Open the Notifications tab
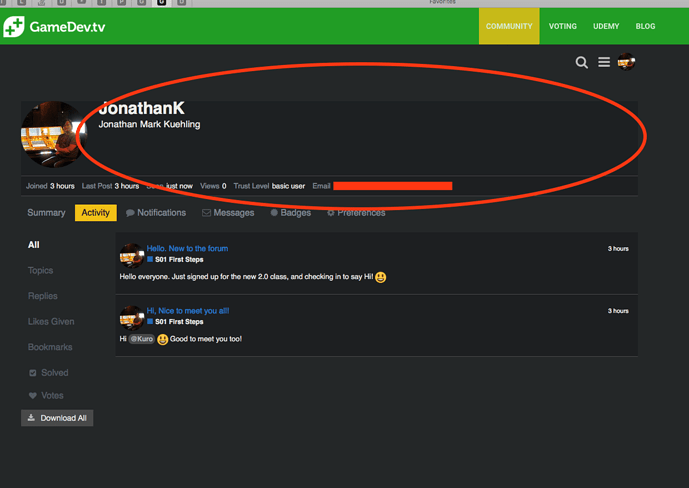The width and height of the screenshot is (689, 488). (156, 213)
